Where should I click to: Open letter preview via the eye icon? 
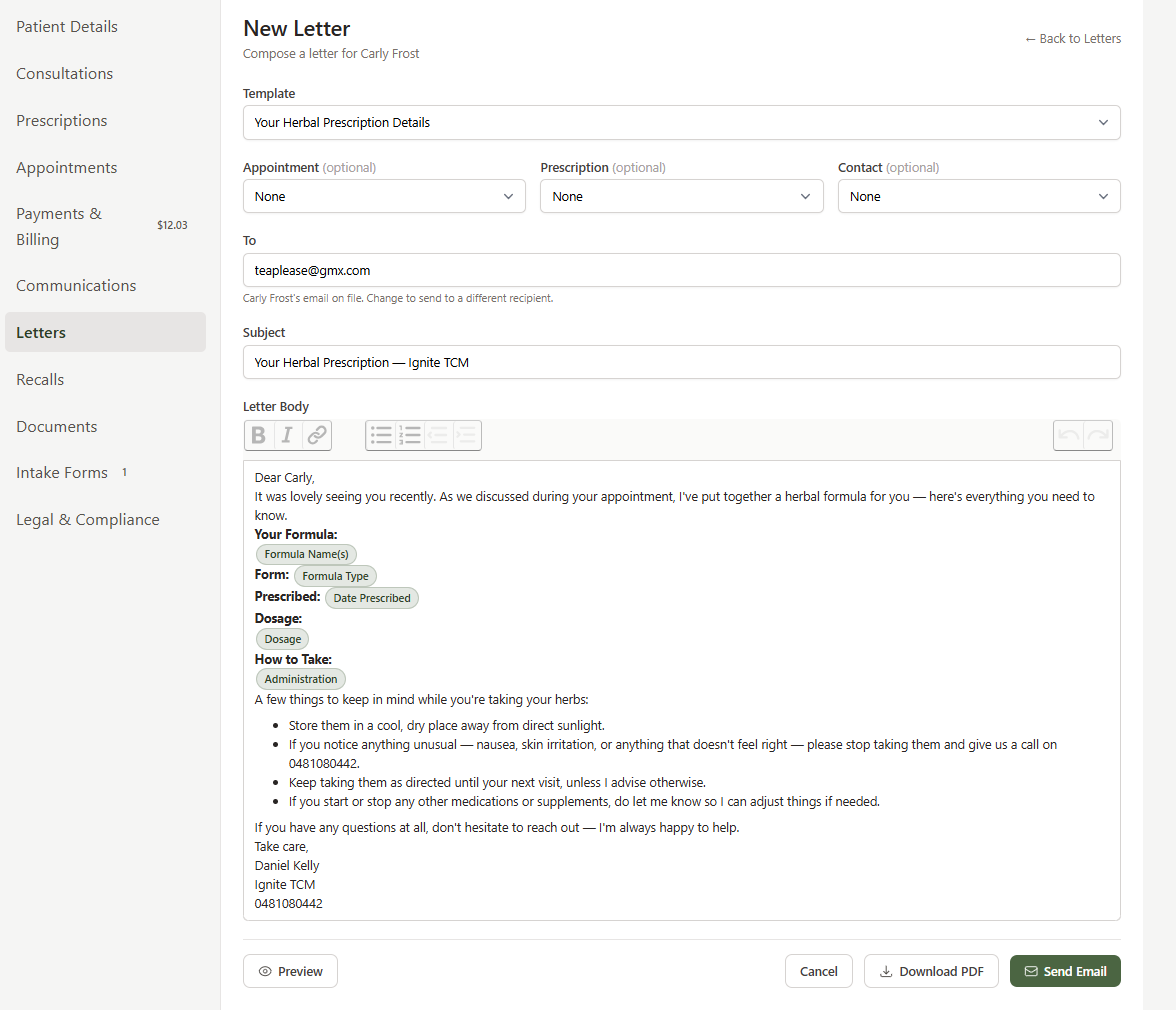[x=290, y=971]
